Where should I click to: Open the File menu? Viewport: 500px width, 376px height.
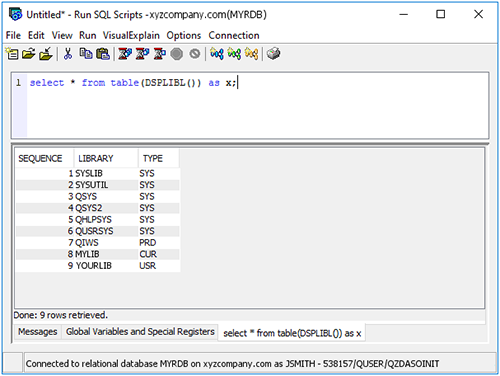pos(13,35)
